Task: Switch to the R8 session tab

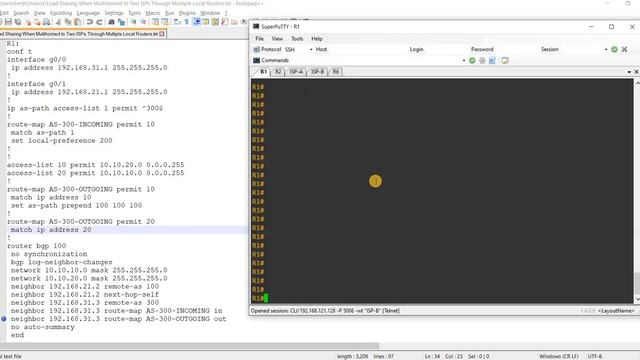Action: 336,72
